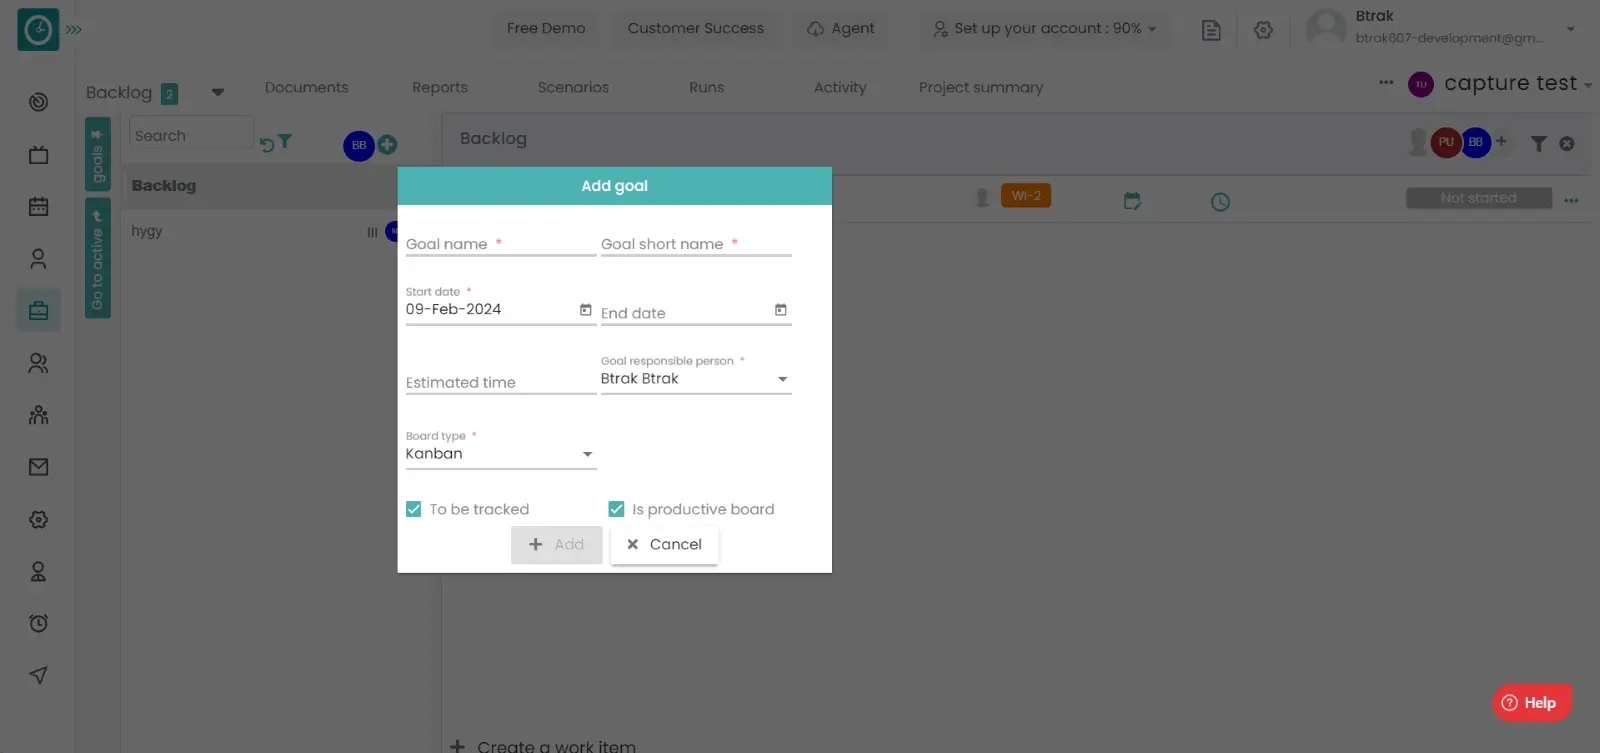Click the red Help button
Viewport: 1600px width, 753px height.
pyautogui.click(x=1531, y=703)
